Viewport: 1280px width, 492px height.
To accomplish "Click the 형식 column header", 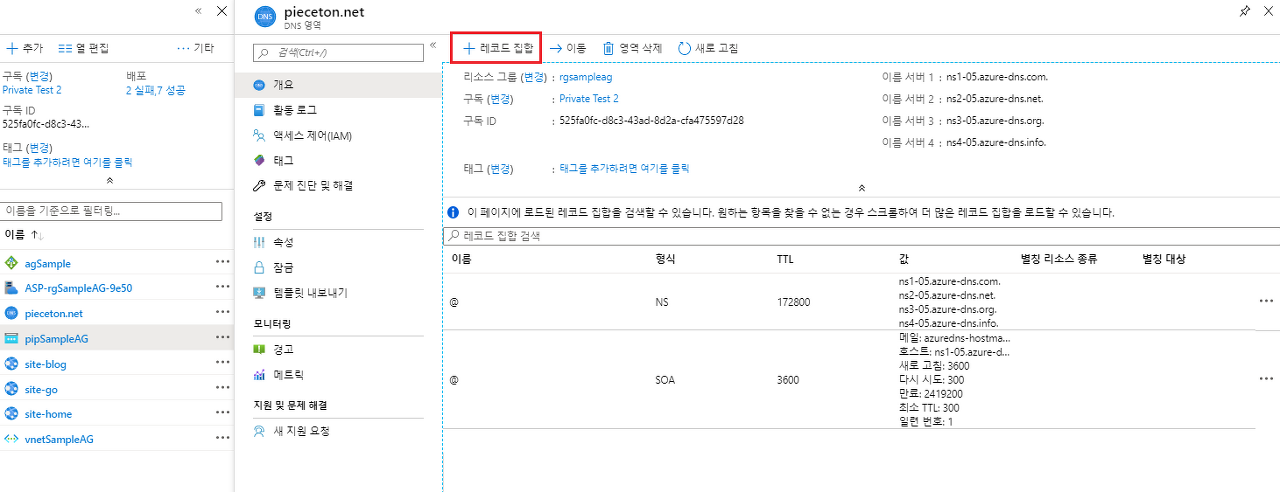I will tap(665, 259).
